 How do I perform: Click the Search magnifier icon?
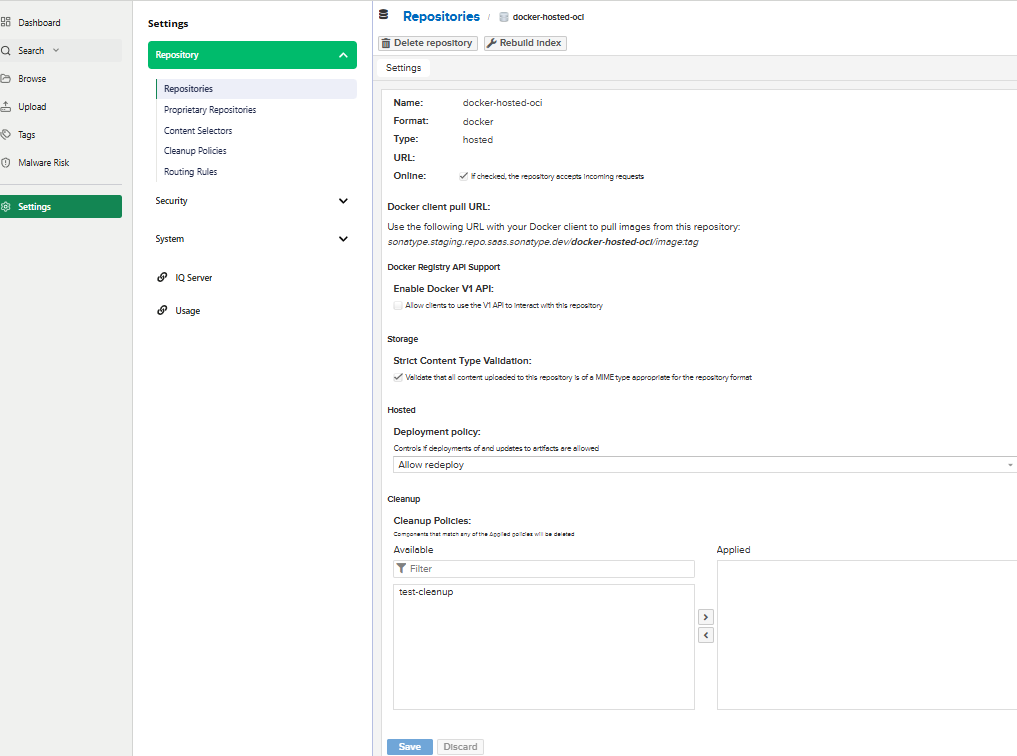coord(6,51)
